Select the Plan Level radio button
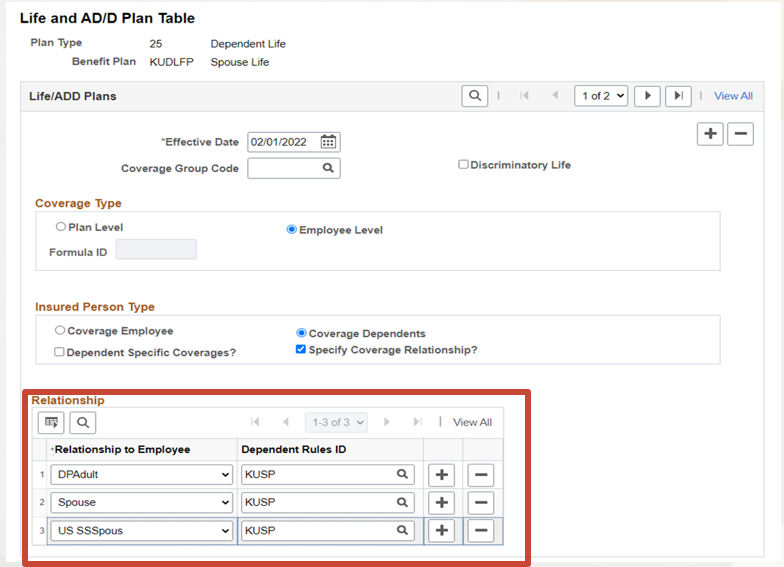This screenshot has width=784, height=567. 61,227
